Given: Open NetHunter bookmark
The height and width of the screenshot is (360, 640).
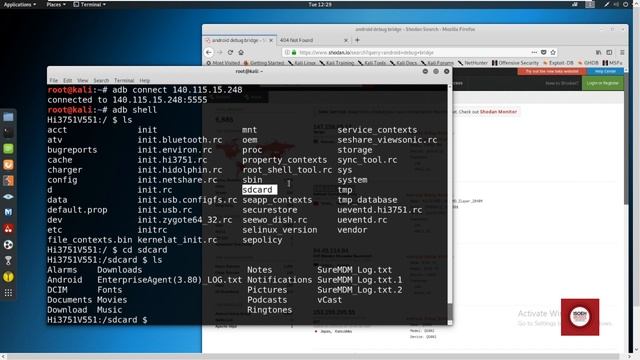Looking at the screenshot, I should [x=473, y=63].
